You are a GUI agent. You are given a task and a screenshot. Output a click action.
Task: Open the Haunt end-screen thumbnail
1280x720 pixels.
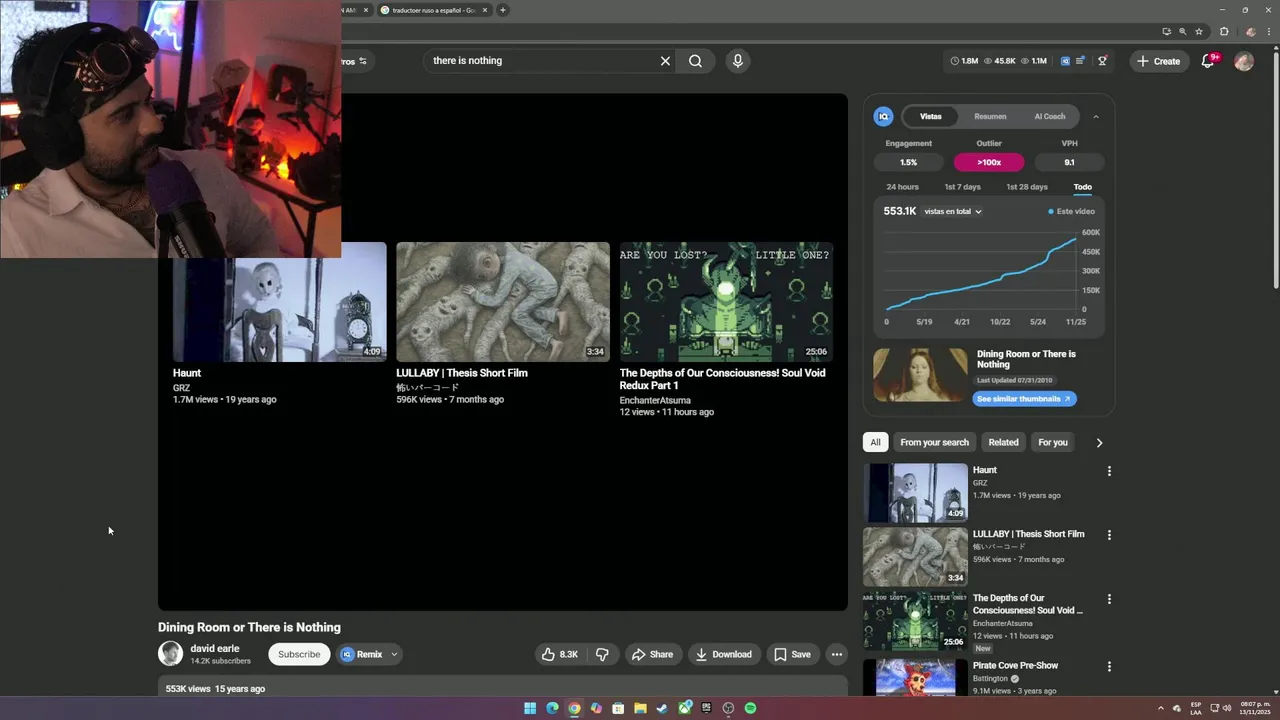click(x=280, y=302)
